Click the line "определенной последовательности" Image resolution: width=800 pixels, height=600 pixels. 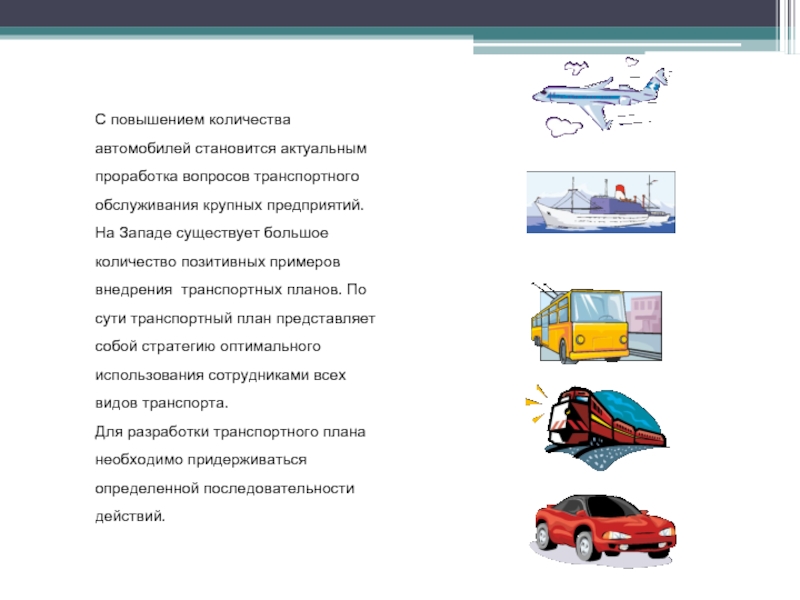click(224, 488)
